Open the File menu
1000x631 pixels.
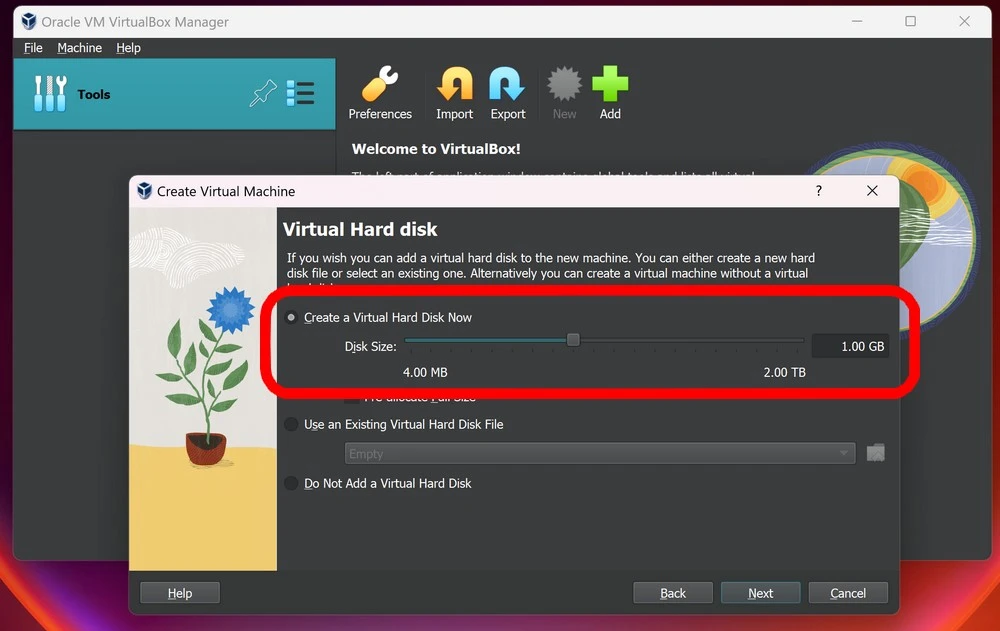tap(33, 48)
